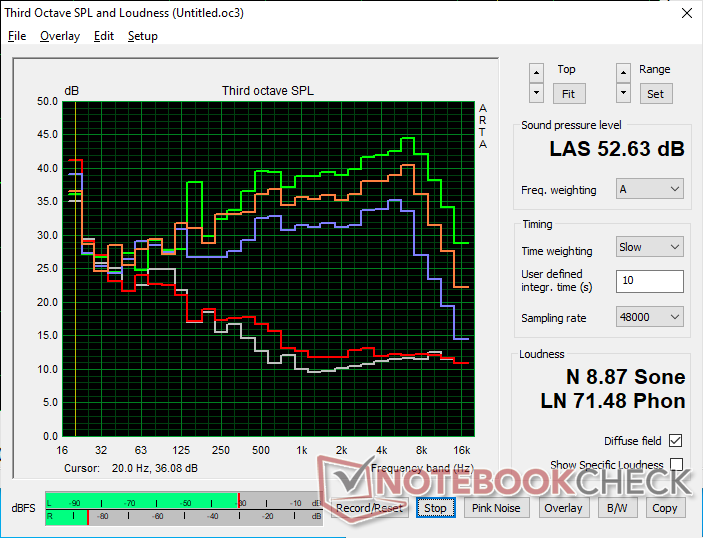Click the Cursor 20.0 Hz readout
The height and width of the screenshot is (538, 703).
click(131, 469)
